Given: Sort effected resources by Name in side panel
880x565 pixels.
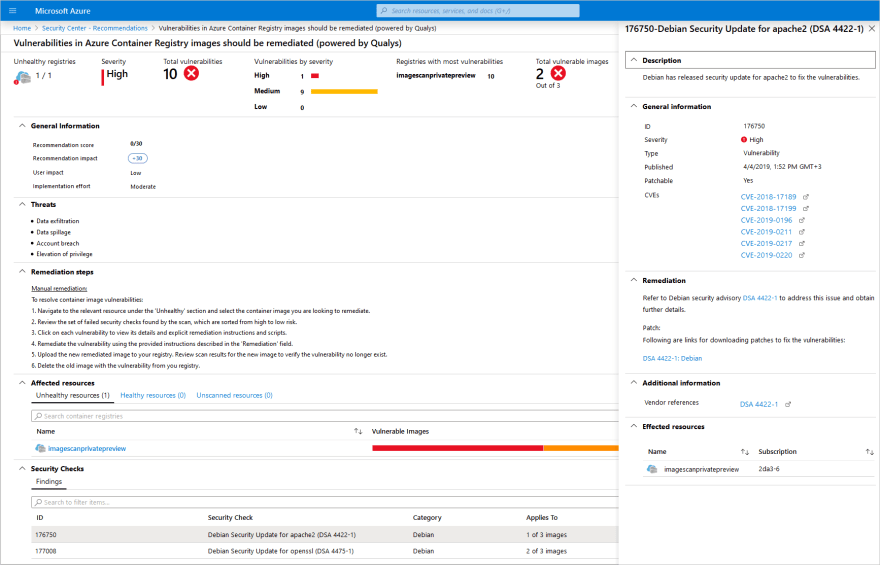Looking at the screenshot, I should click(x=745, y=452).
